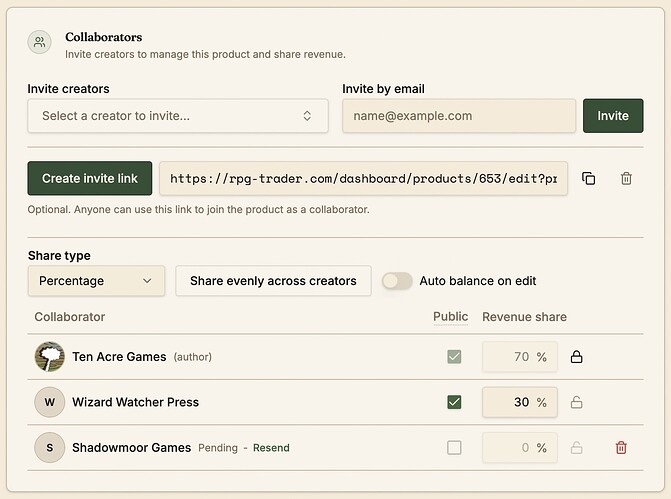Image resolution: width=671 pixels, height=499 pixels.
Task: Click the Shadowmoor Games avatar
Action: pos(50,448)
